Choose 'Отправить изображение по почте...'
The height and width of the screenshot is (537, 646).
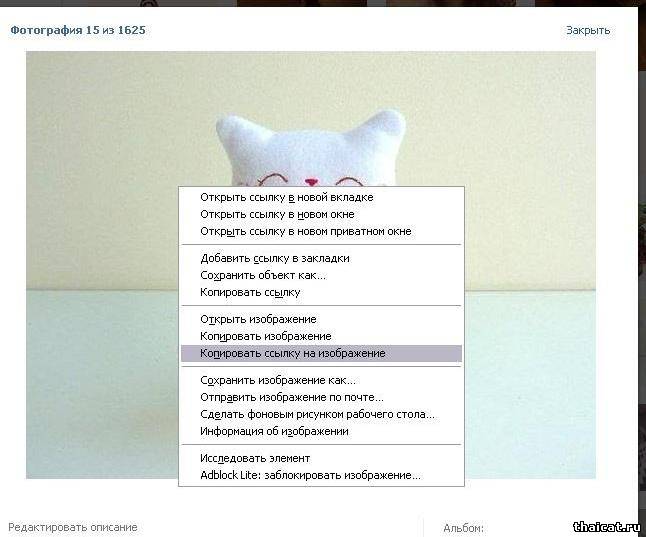(321, 397)
